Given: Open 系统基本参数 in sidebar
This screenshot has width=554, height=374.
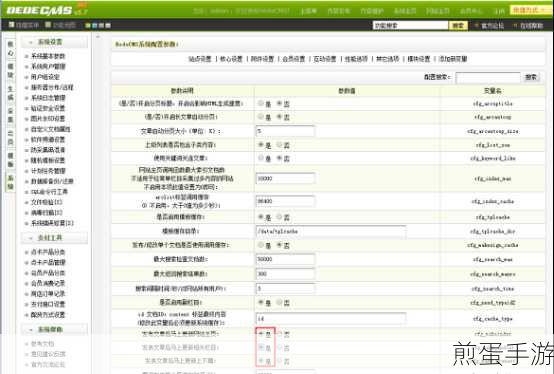Looking at the screenshot, I should (48, 56).
